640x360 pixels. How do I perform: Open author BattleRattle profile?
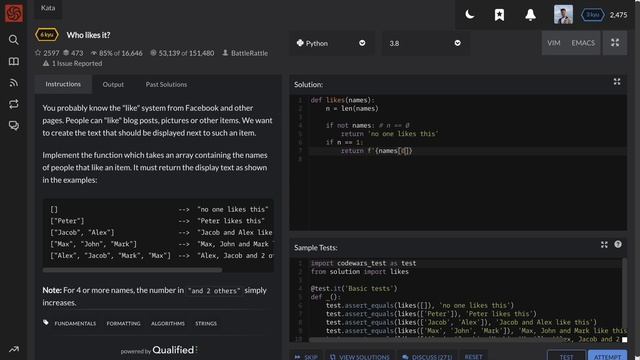point(245,53)
